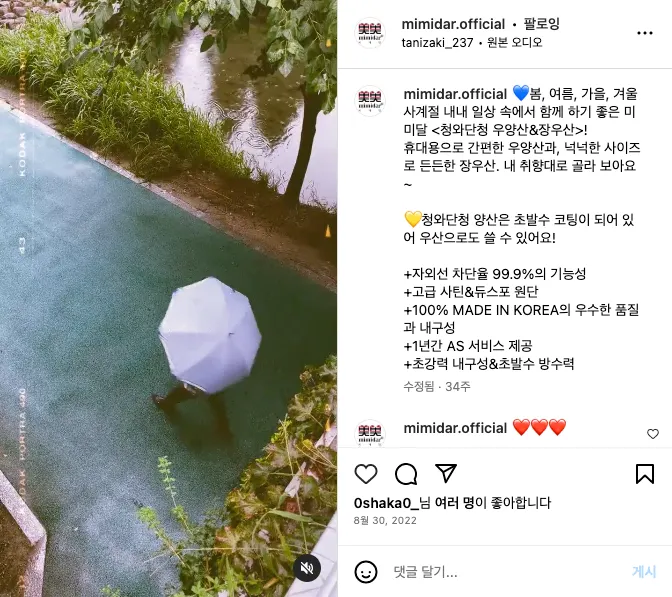Unmute the video with speaker icon
The image size is (672, 597).
(307, 568)
